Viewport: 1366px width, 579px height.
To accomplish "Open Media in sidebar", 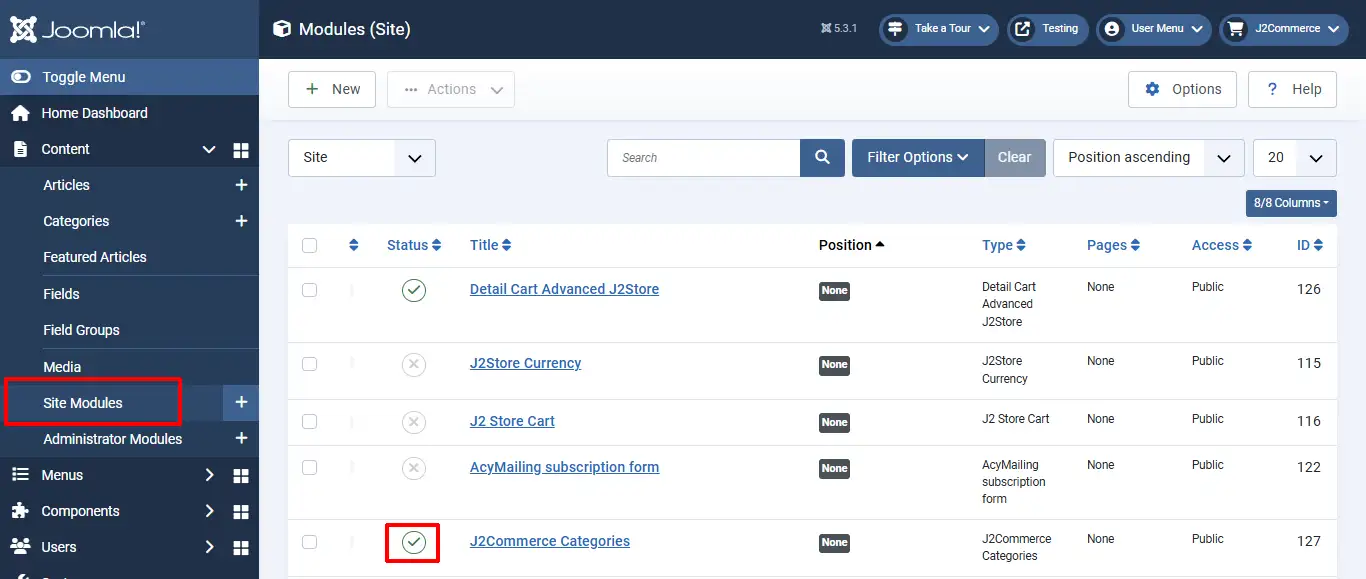I will click(x=62, y=367).
